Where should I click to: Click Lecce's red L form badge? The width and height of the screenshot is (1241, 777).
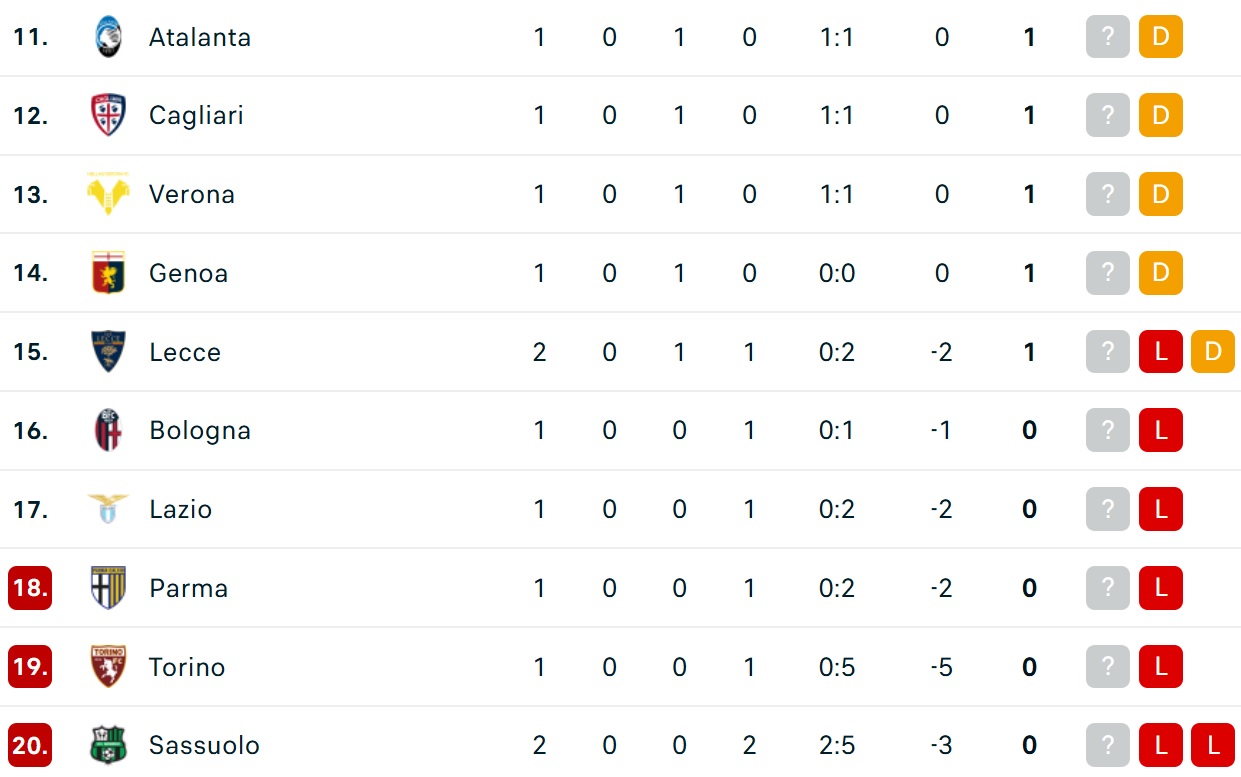pos(1161,352)
